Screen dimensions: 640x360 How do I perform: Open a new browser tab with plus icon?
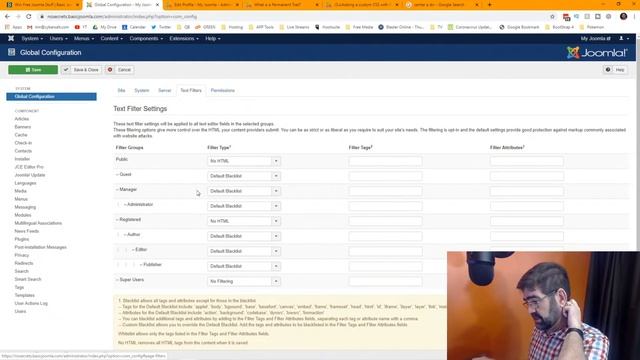[489, 5]
